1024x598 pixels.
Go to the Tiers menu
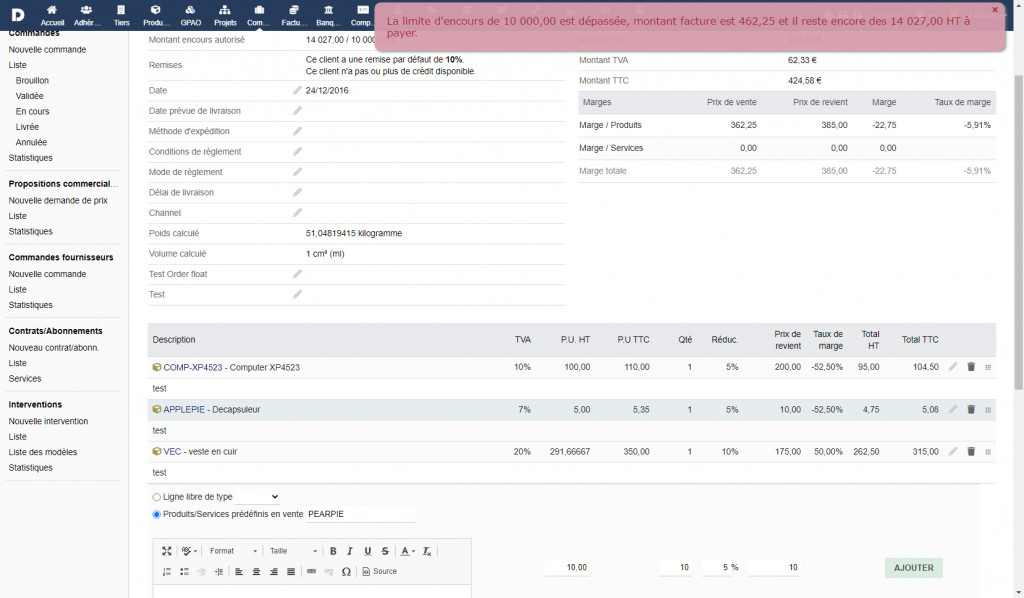pos(121,15)
